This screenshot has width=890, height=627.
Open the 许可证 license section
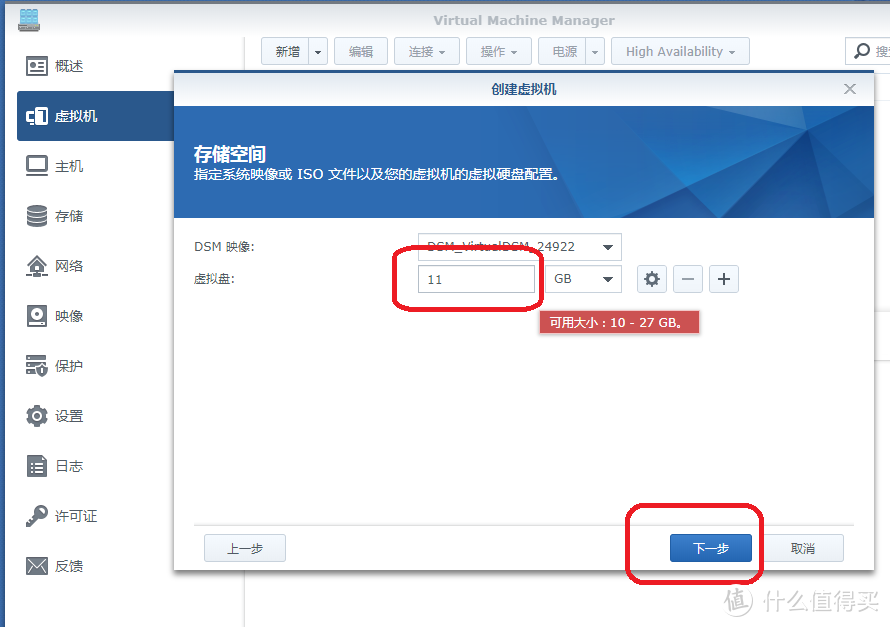click(61, 516)
